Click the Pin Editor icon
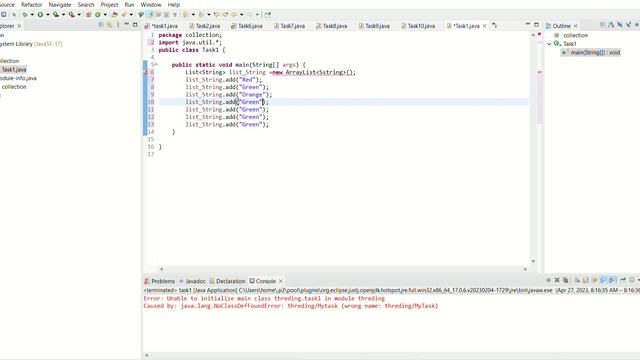This screenshot has width=640, height=360. click(x=267, y=14)
